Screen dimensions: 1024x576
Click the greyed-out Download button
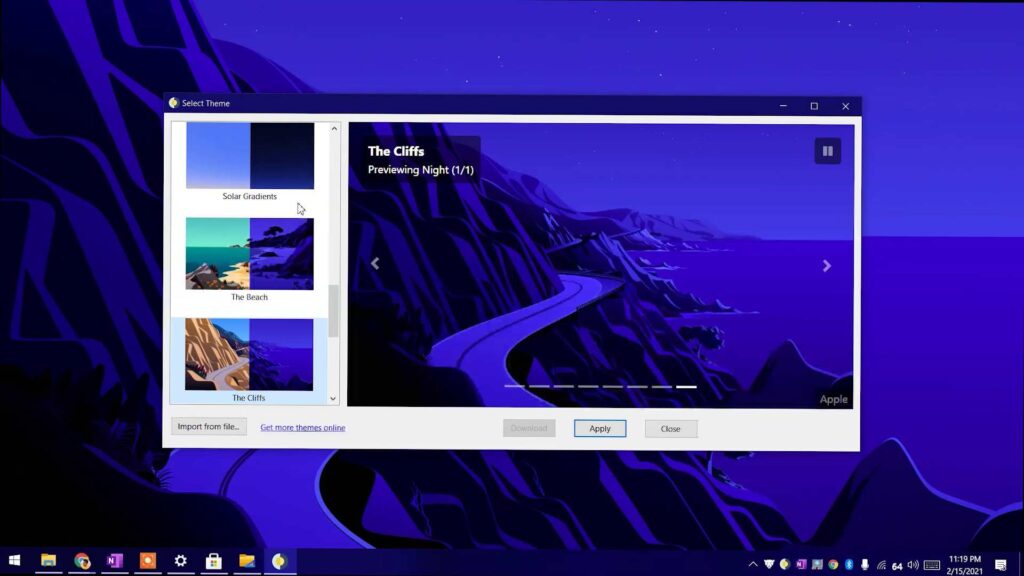(529, 428)
